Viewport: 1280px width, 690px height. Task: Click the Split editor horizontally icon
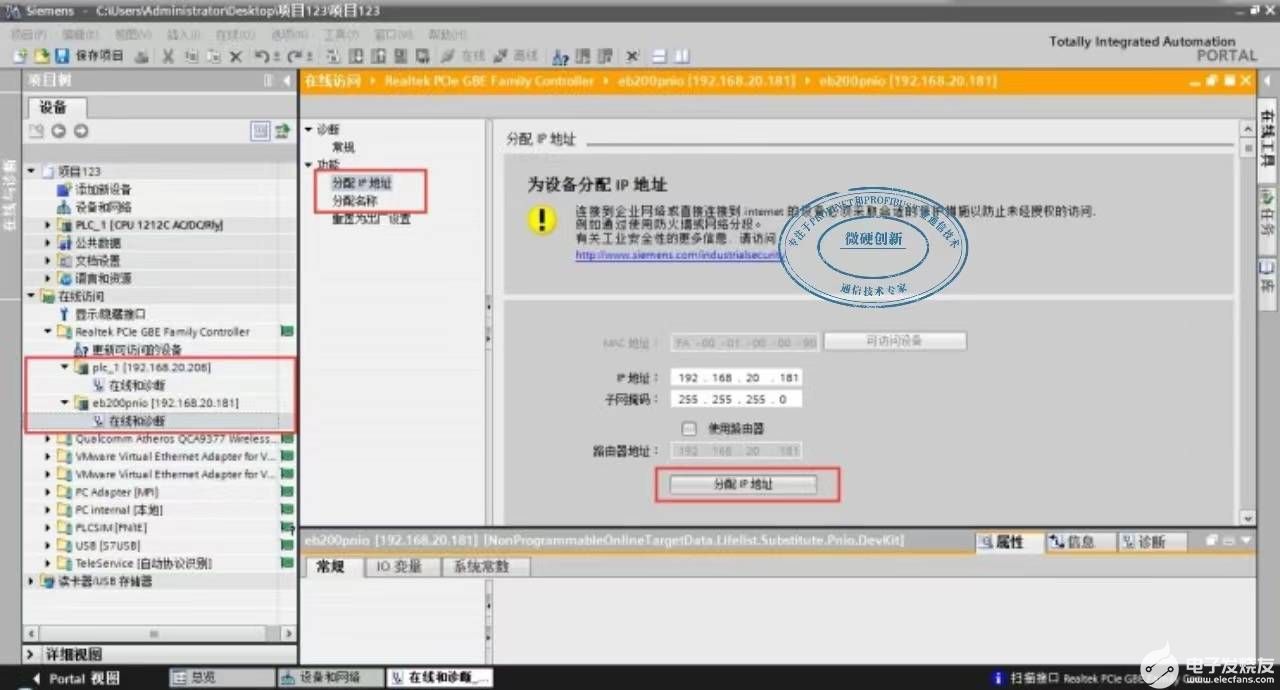[x=659, y=56]
